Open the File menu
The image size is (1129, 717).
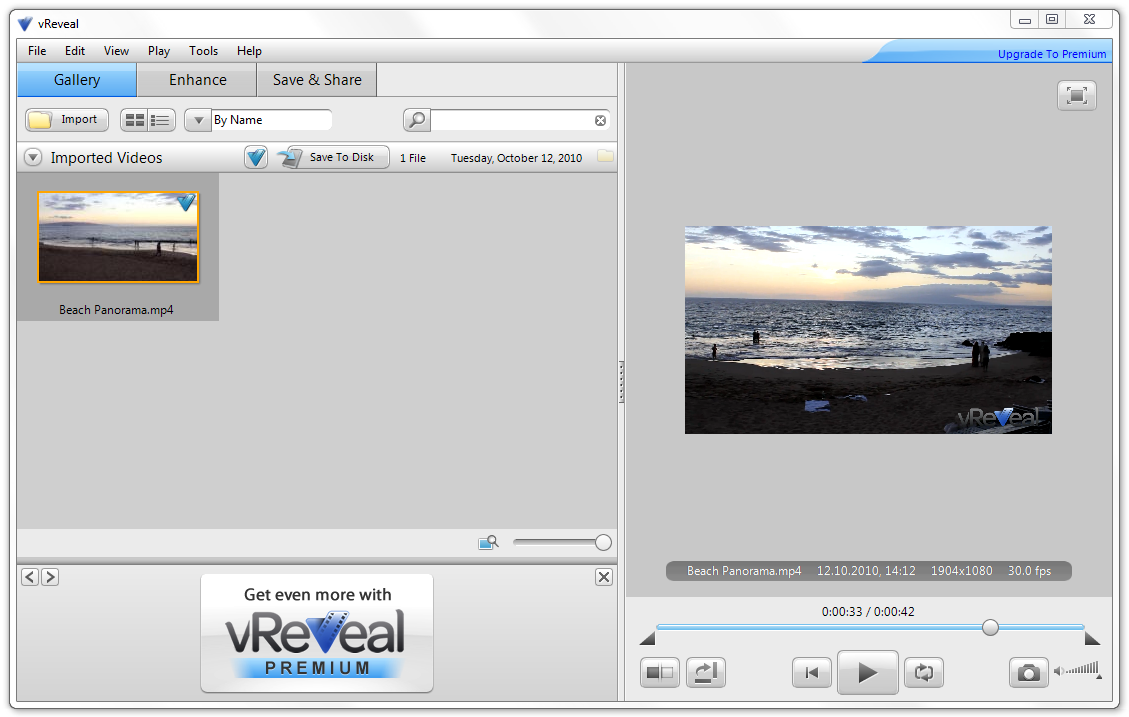click(x=37, y=50)
